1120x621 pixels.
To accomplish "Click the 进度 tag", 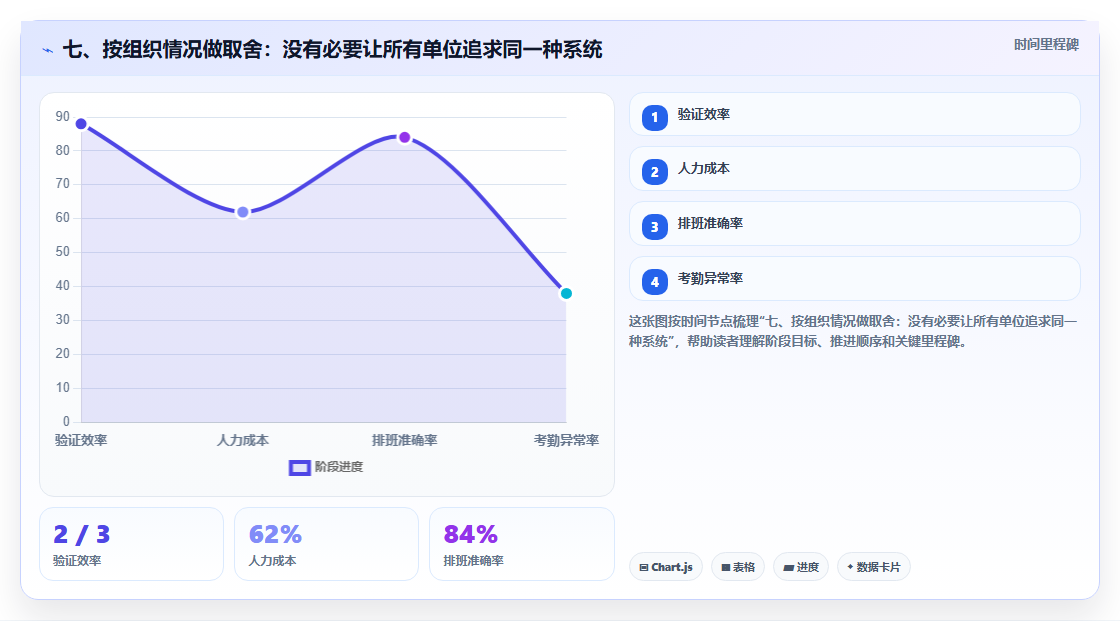I will point(801,567).
